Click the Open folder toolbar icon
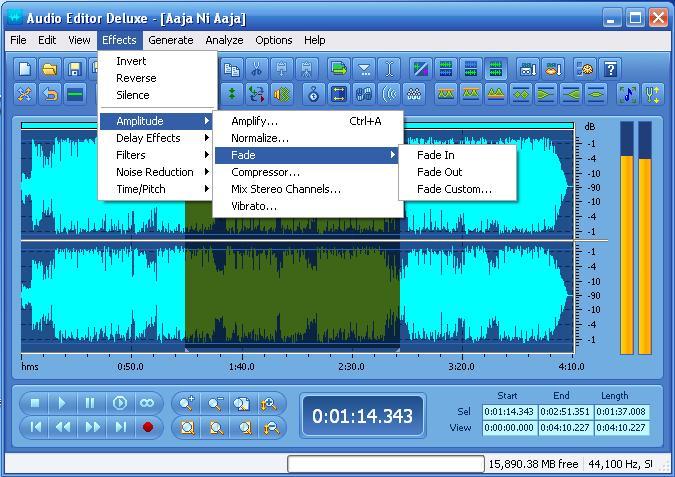The image size is (675, 477). tap(50, 69)
